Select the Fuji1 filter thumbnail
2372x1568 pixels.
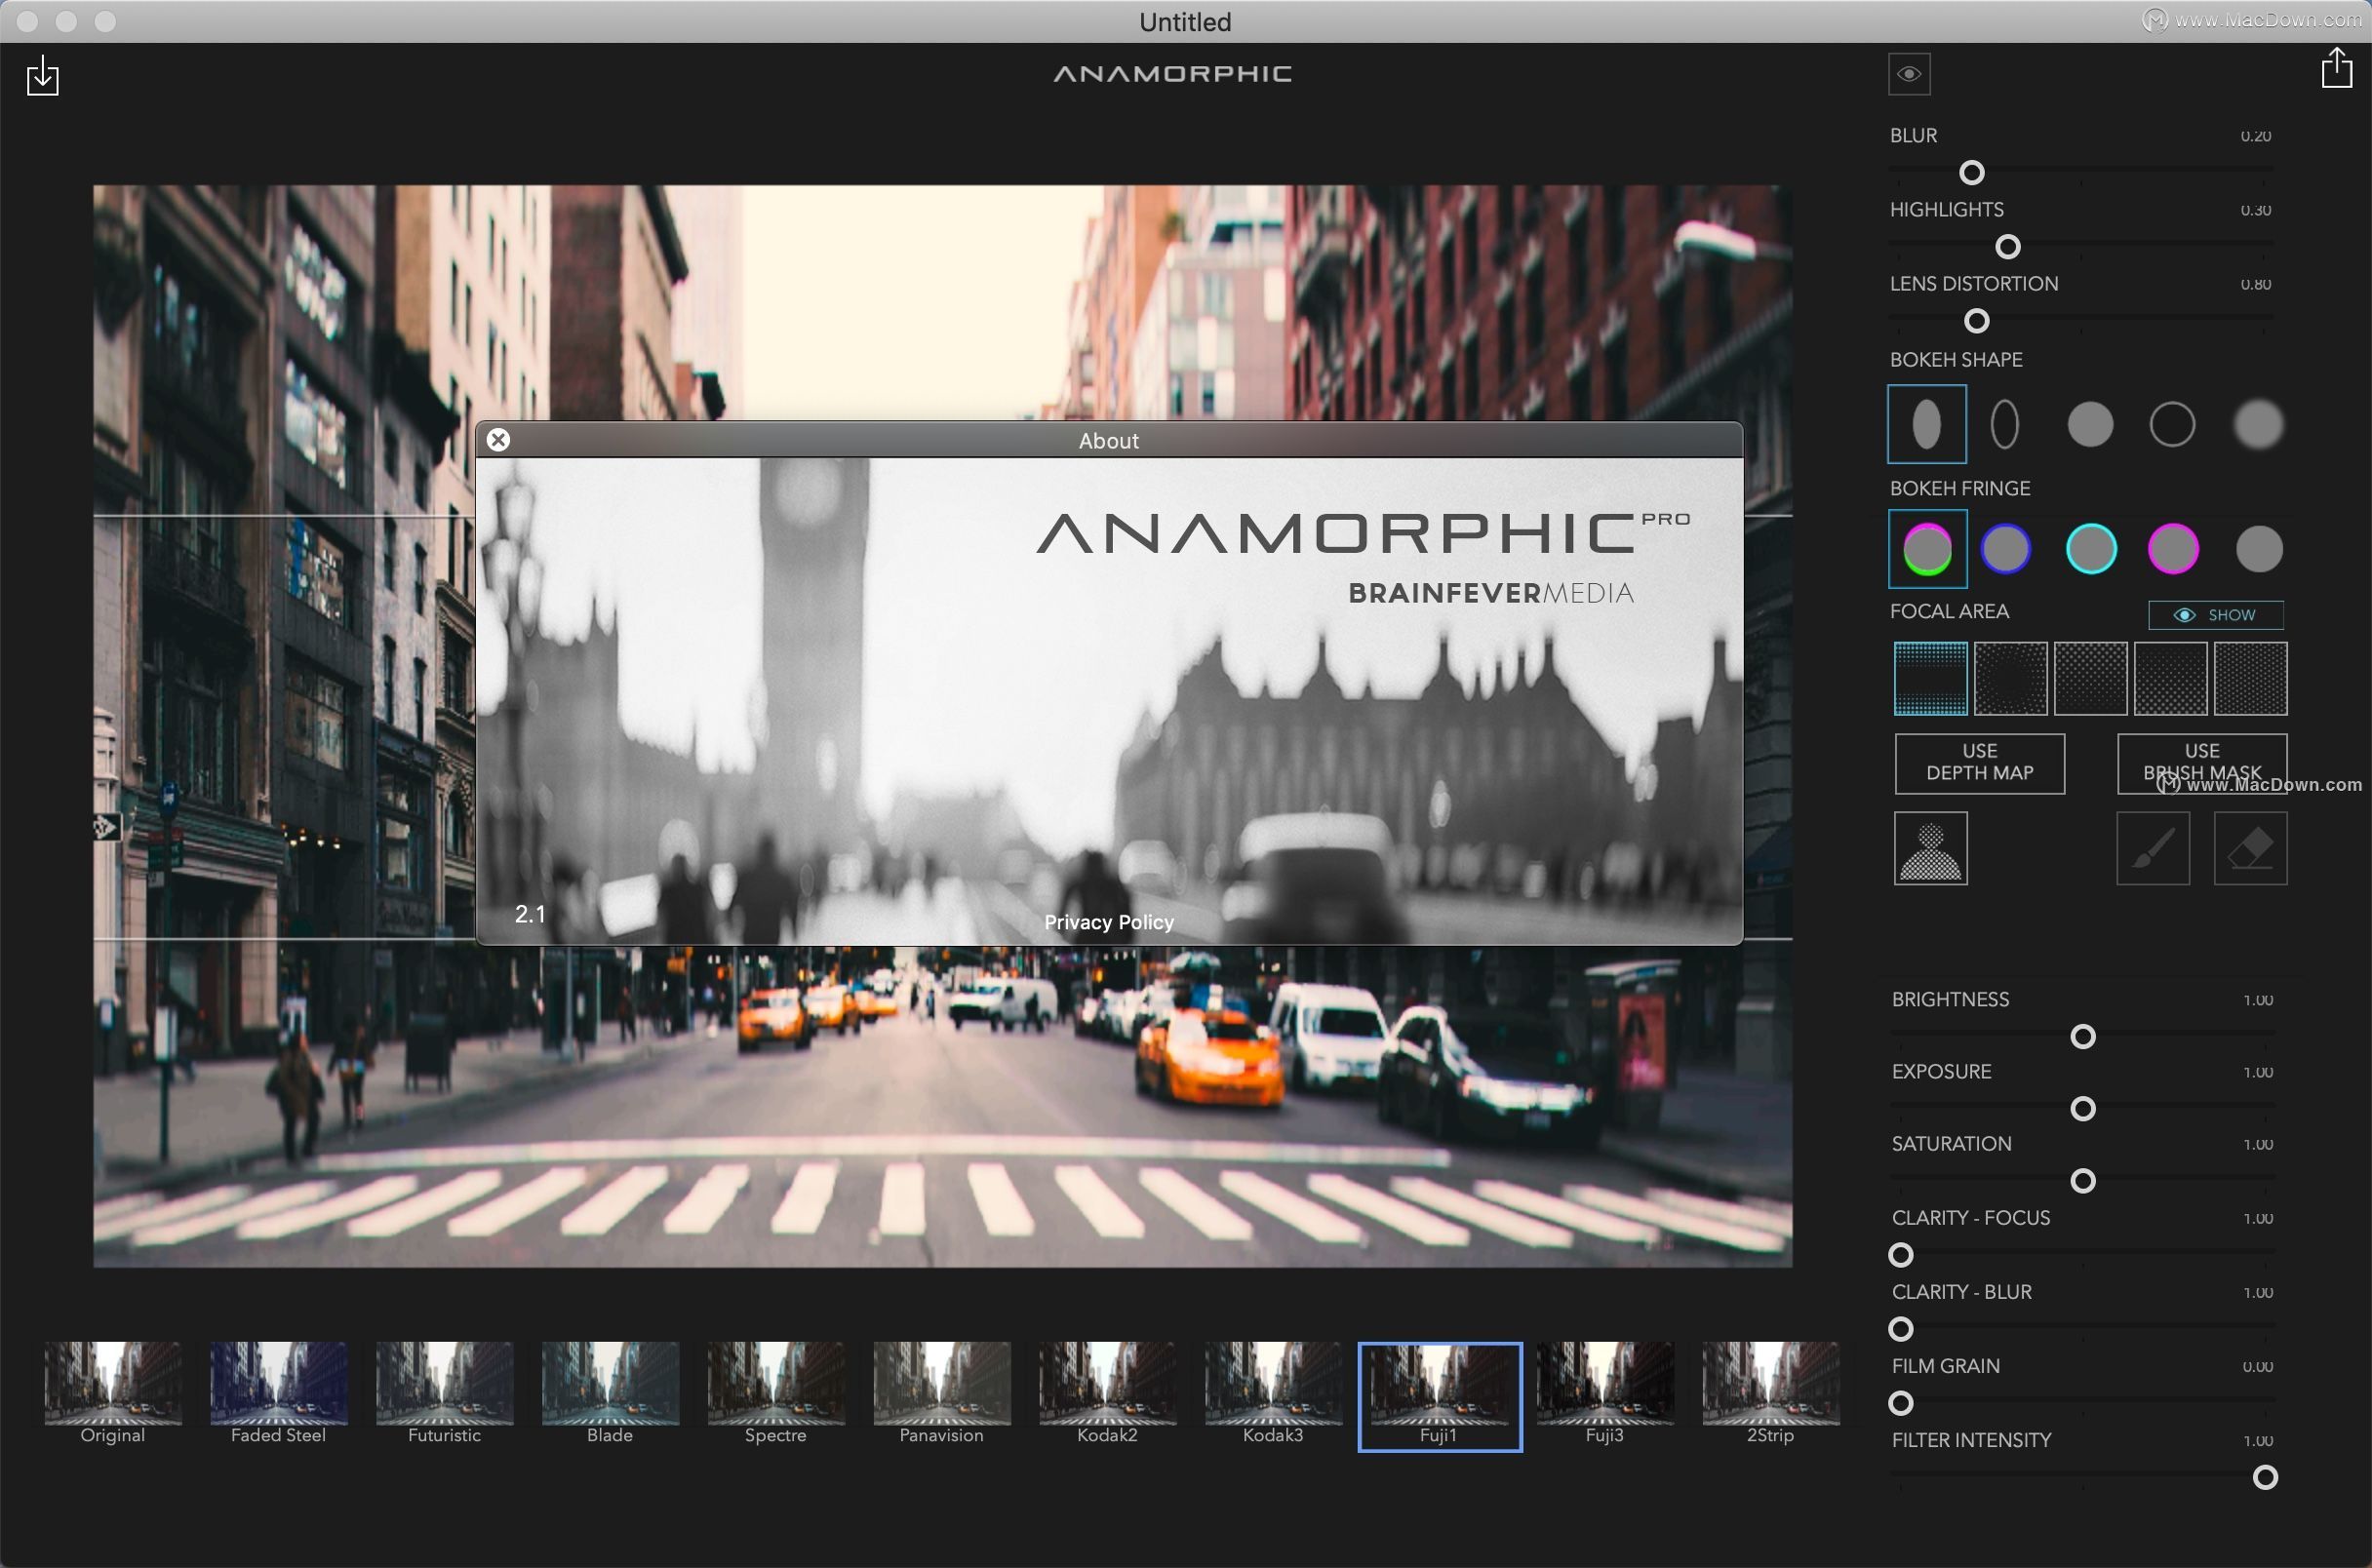(x=1440, y=1396)
